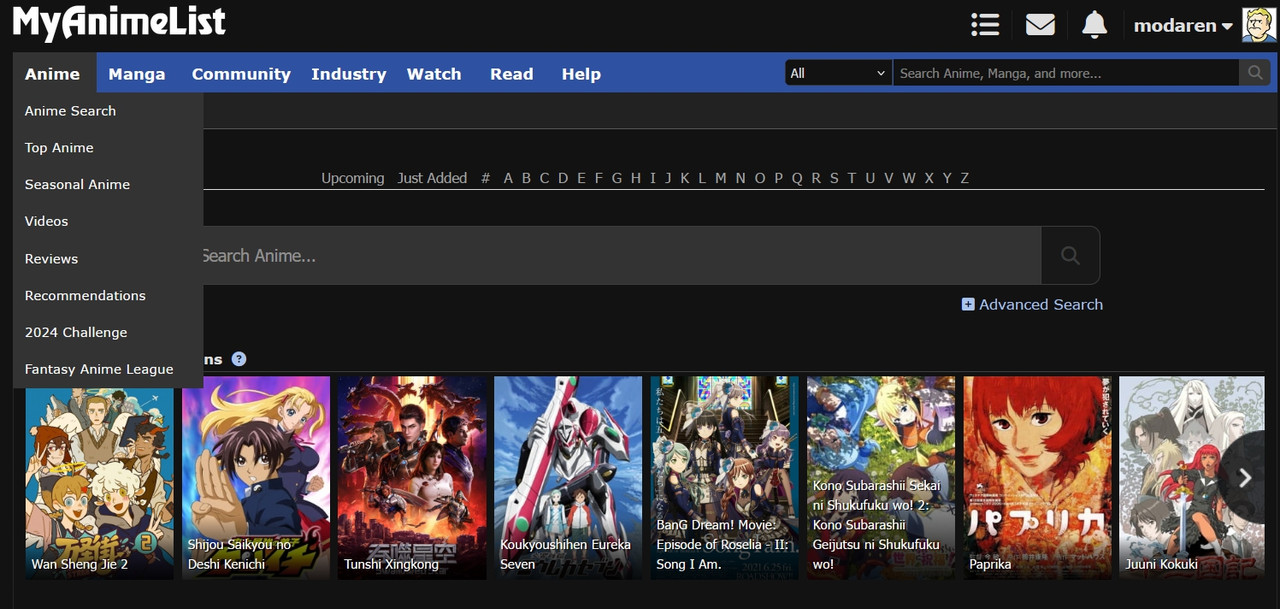Filter anime by letter D
The image size is (1280, 609).
[563, 178]
